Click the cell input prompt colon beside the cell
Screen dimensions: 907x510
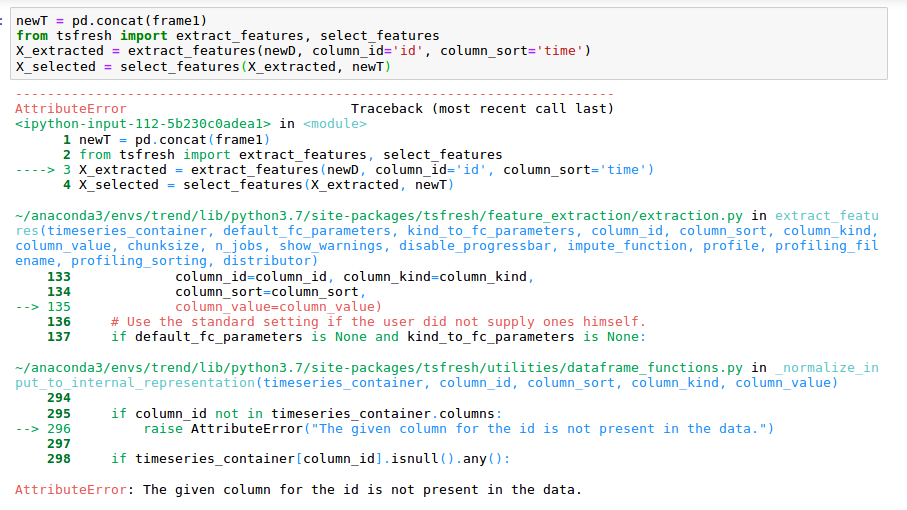tap(2, 21)
